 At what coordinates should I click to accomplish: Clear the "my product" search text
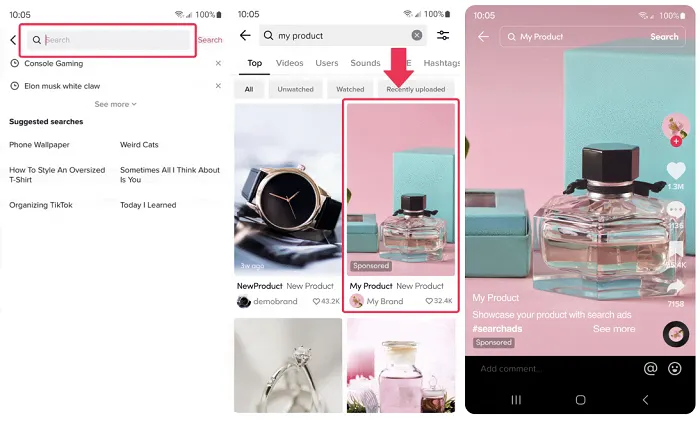pos(417,36)
